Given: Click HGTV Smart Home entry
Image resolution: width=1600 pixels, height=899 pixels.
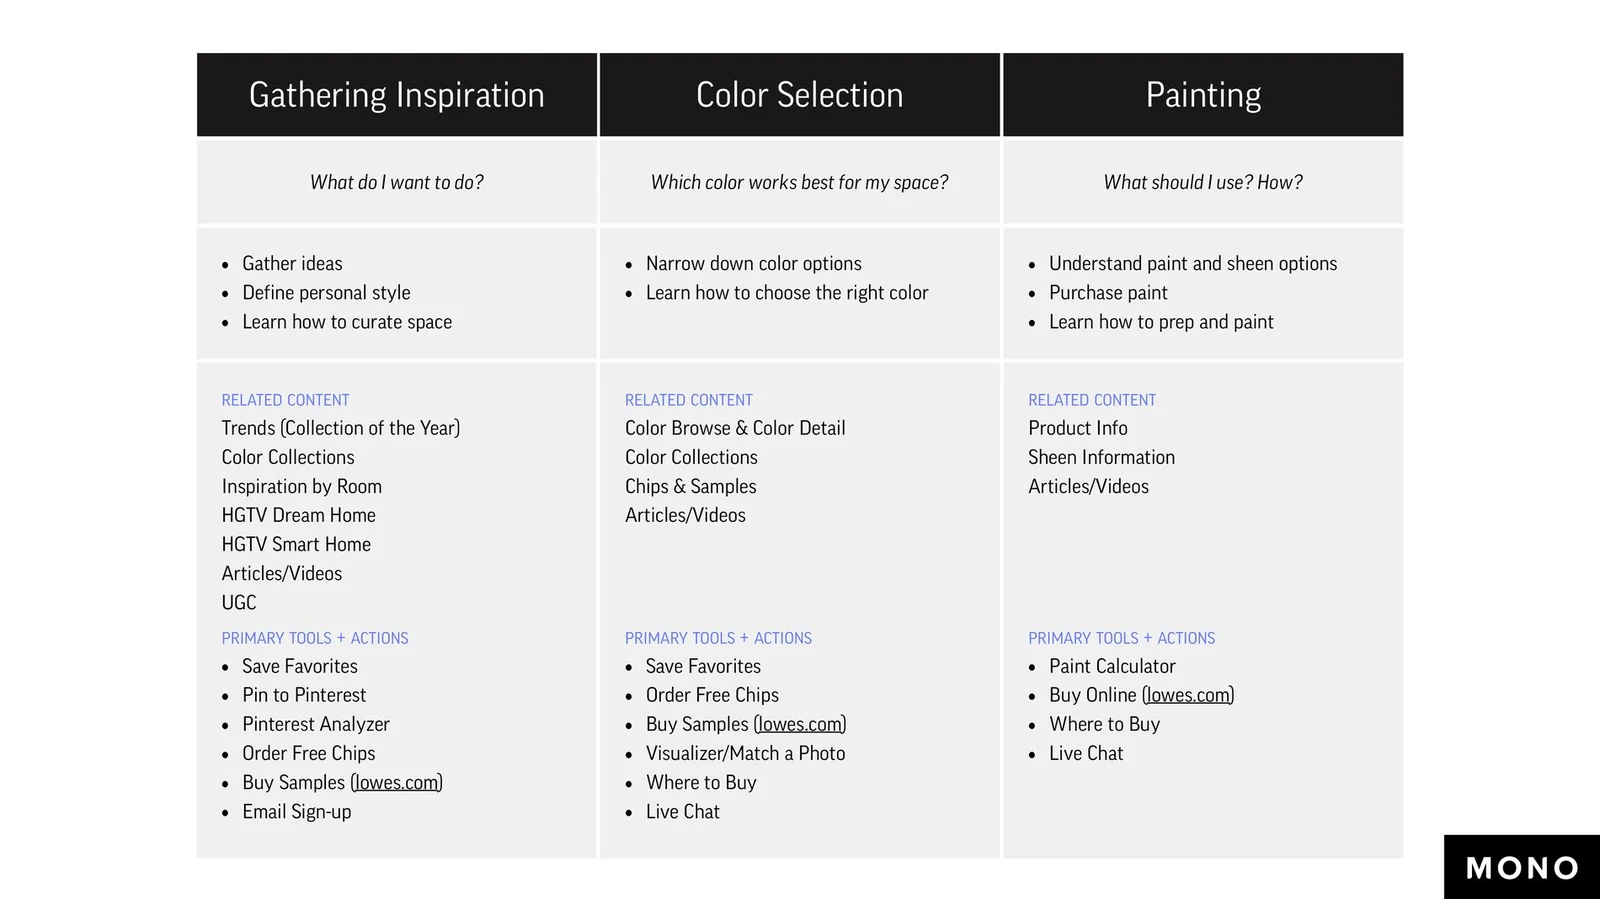Looking at the screenshot, I should coord(296,544).
